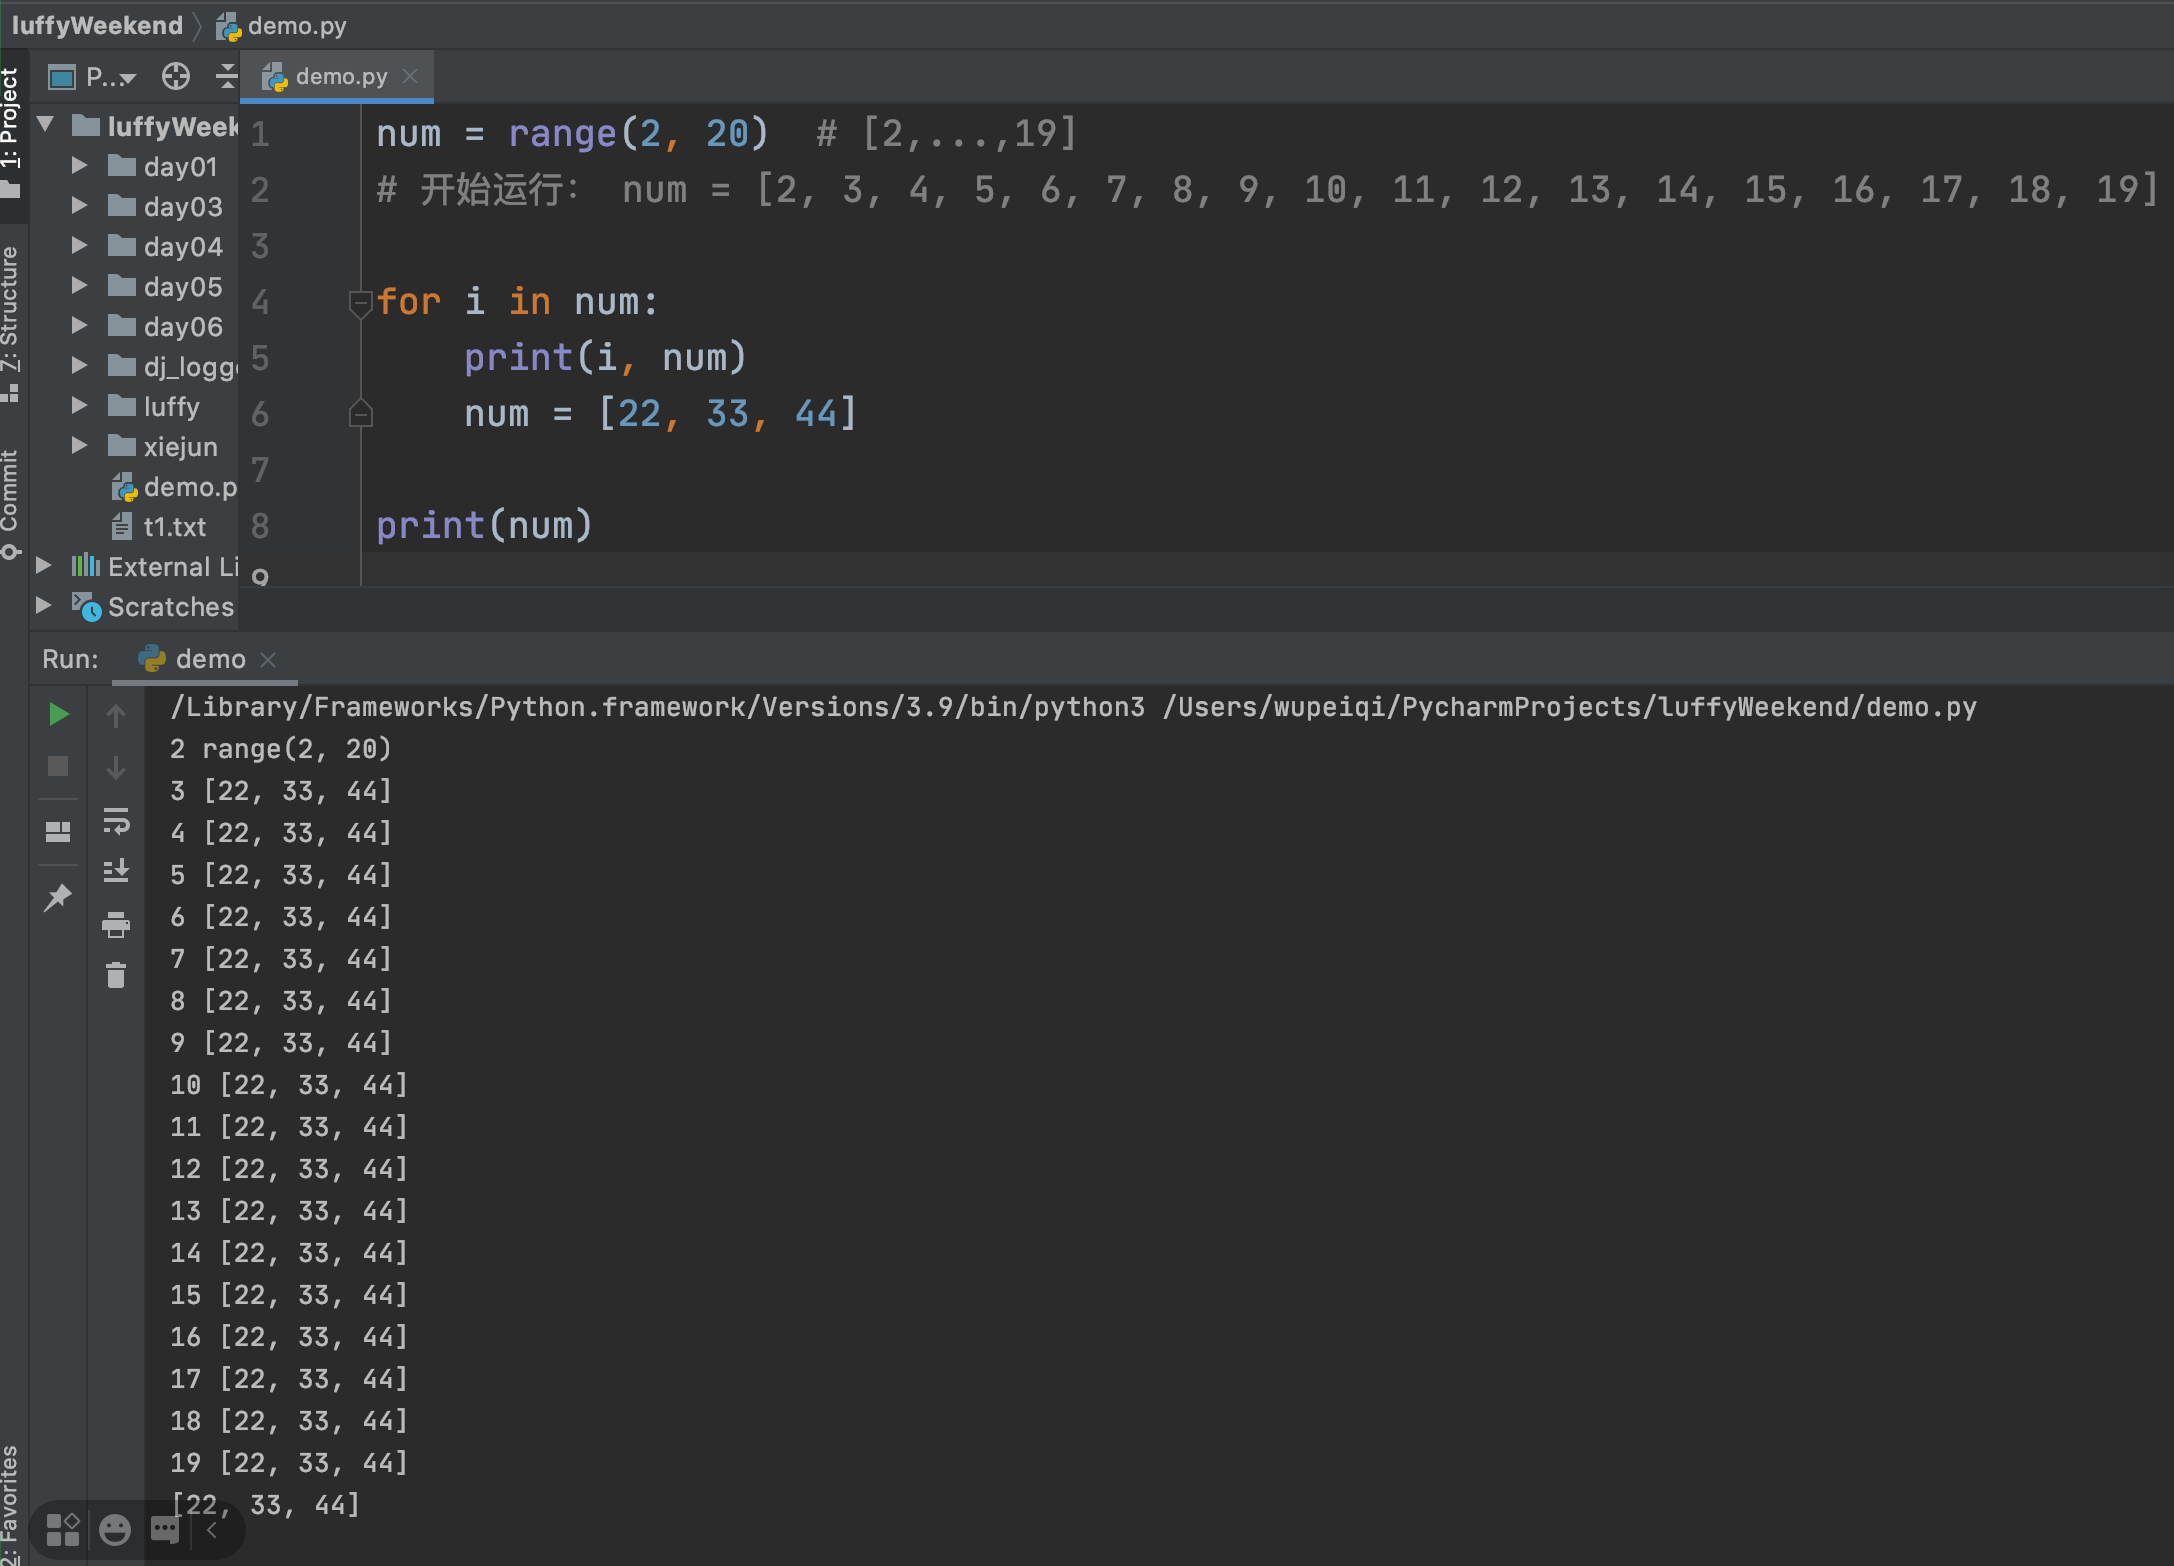Click the Stop process icon

click(58, 766)
